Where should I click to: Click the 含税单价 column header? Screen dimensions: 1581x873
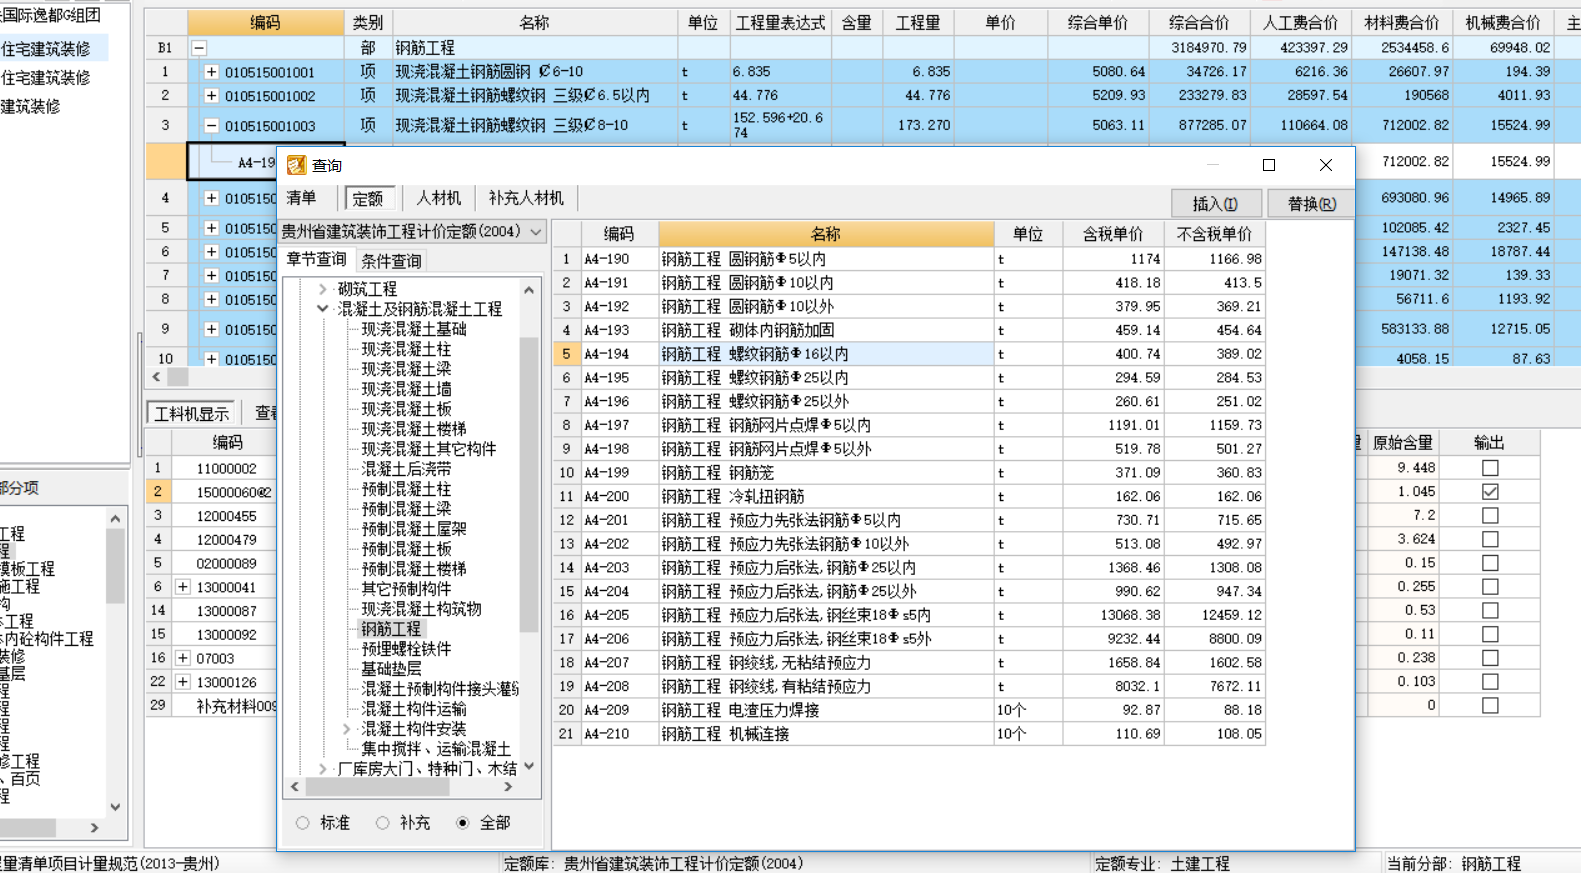point(1112,234)
